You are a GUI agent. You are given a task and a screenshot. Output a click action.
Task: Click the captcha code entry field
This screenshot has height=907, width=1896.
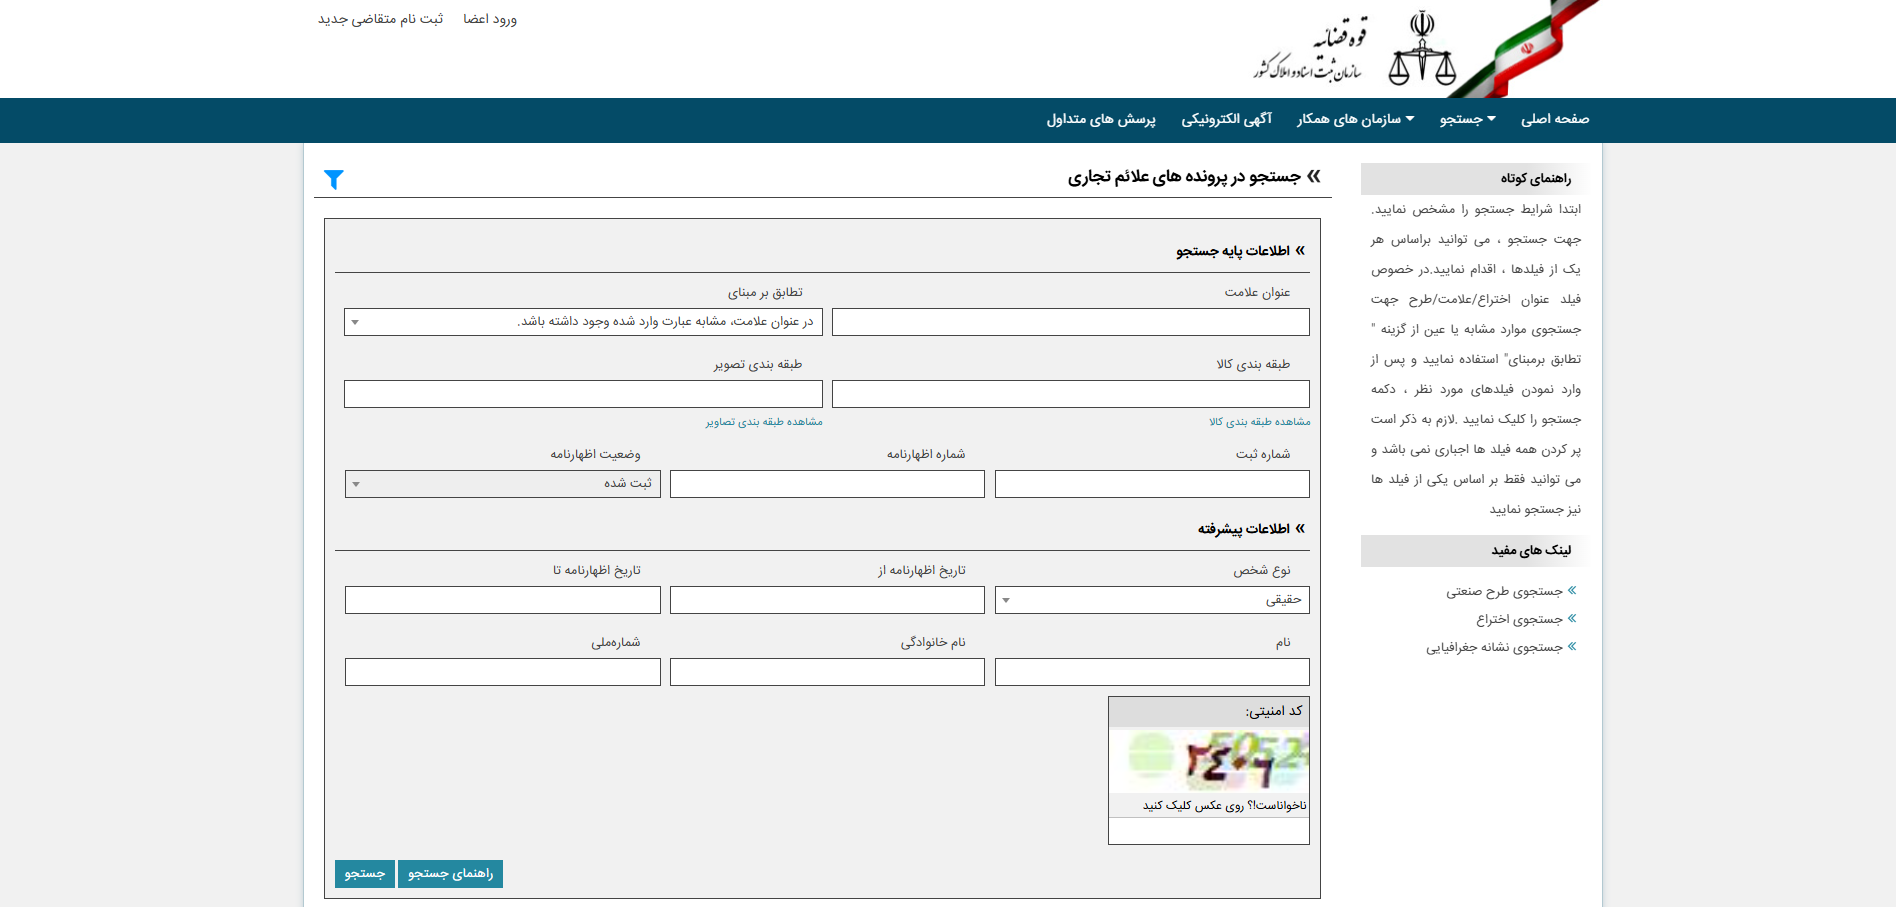[x=1208, y=831]
